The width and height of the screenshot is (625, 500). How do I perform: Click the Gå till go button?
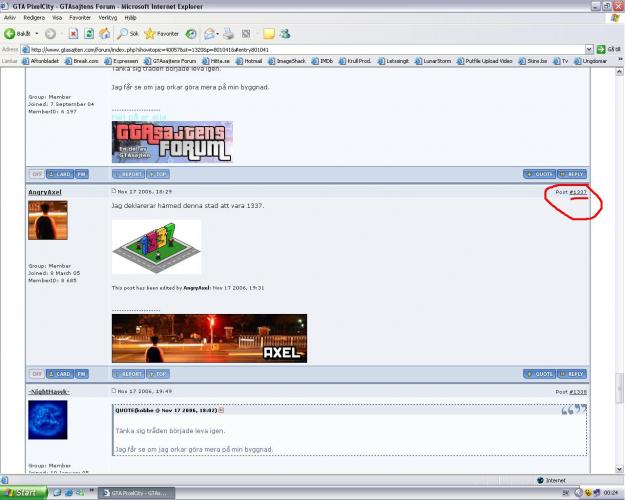[608, 49]
